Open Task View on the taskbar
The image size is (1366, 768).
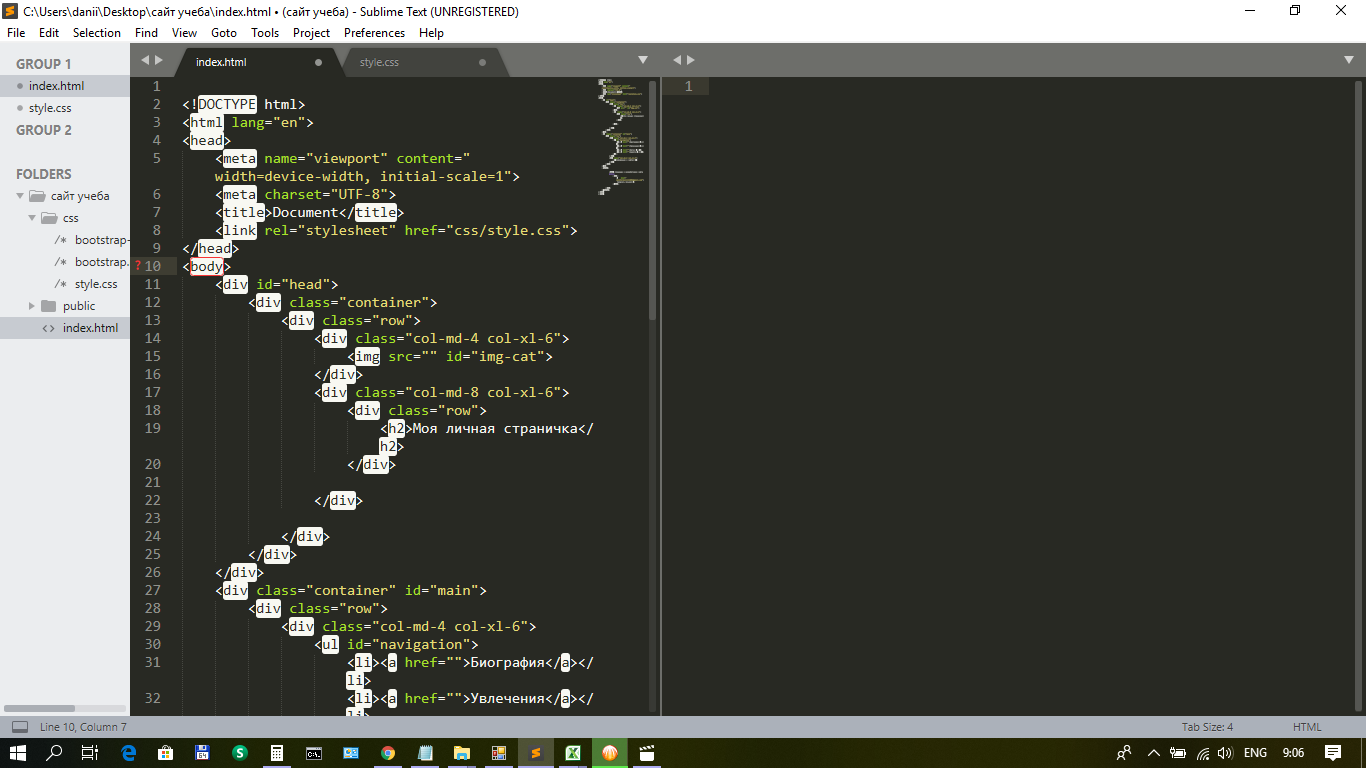pos(90,753)
